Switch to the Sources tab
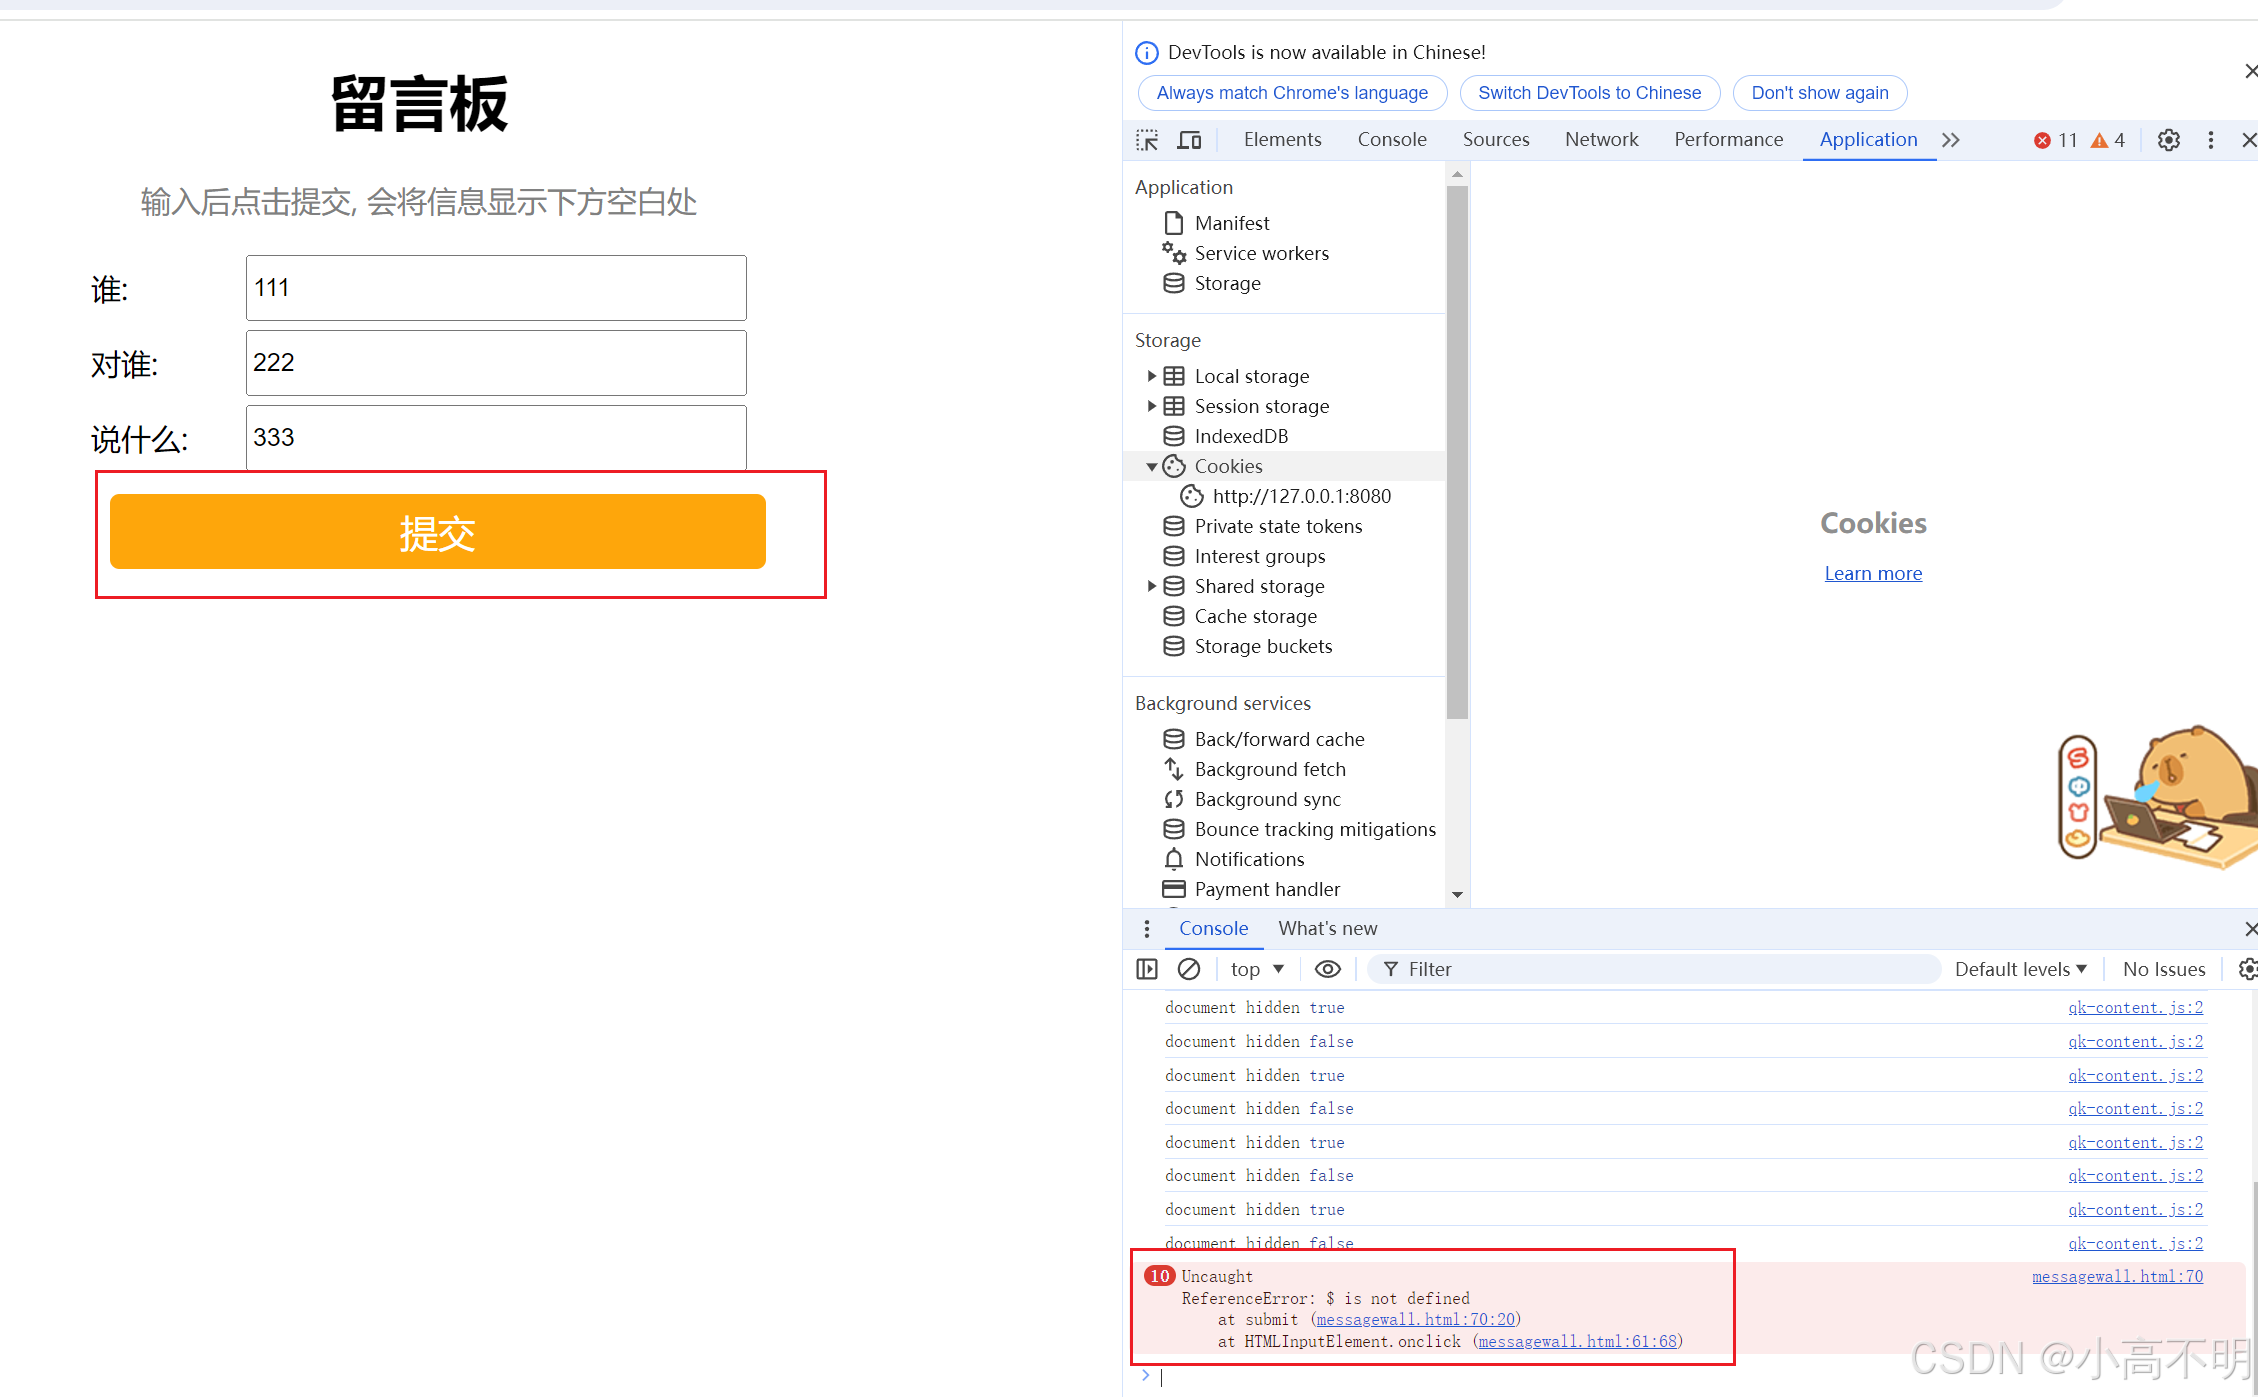Viewport: 2258px width, 1397px height. [x=1496, y=140]
